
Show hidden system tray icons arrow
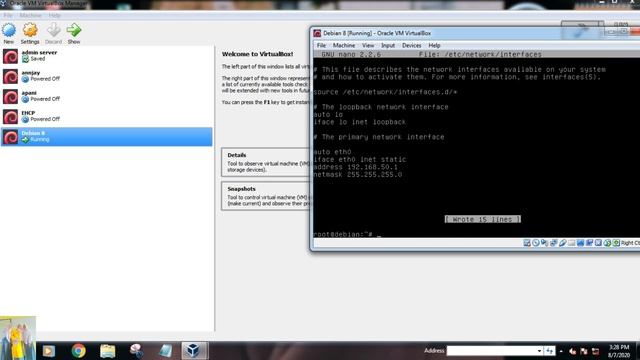[x=561, y=351]
